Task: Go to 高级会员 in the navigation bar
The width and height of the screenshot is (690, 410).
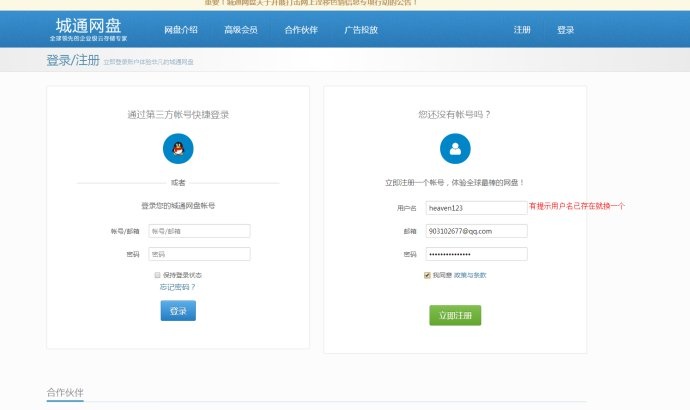Action: [x=241, y=30]
